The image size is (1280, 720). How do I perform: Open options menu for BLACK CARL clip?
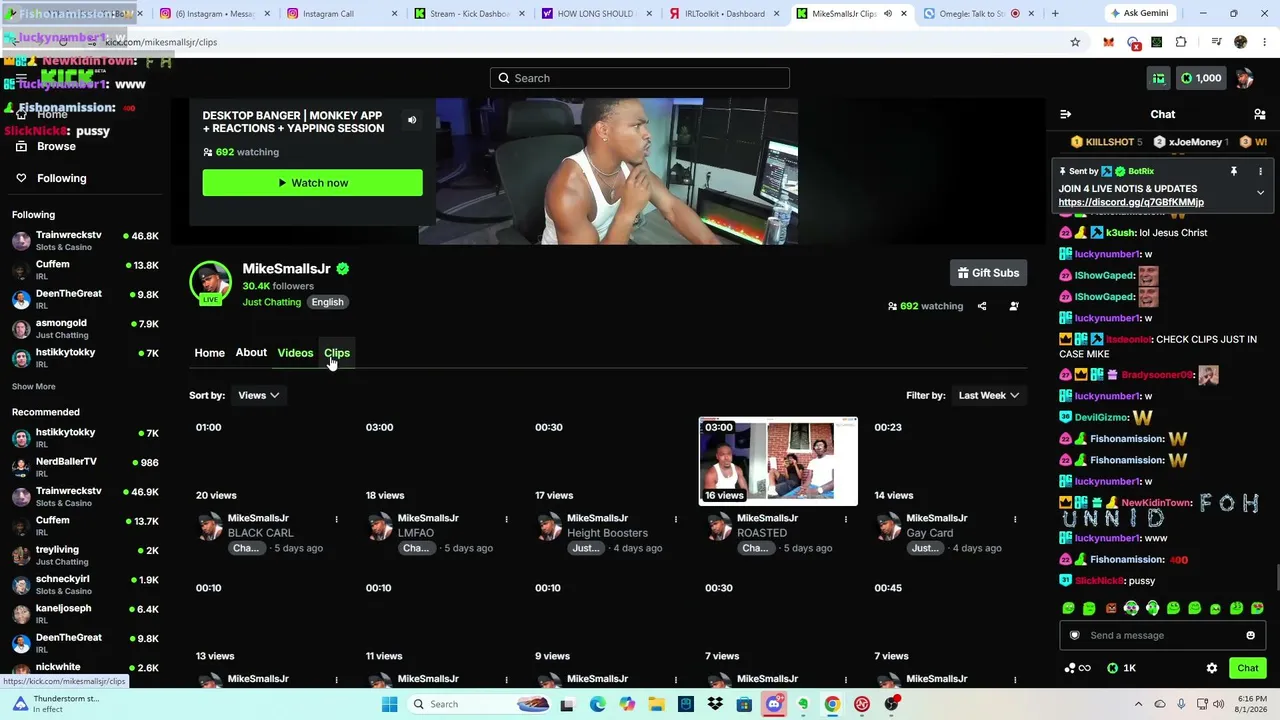tap(336, 519)
